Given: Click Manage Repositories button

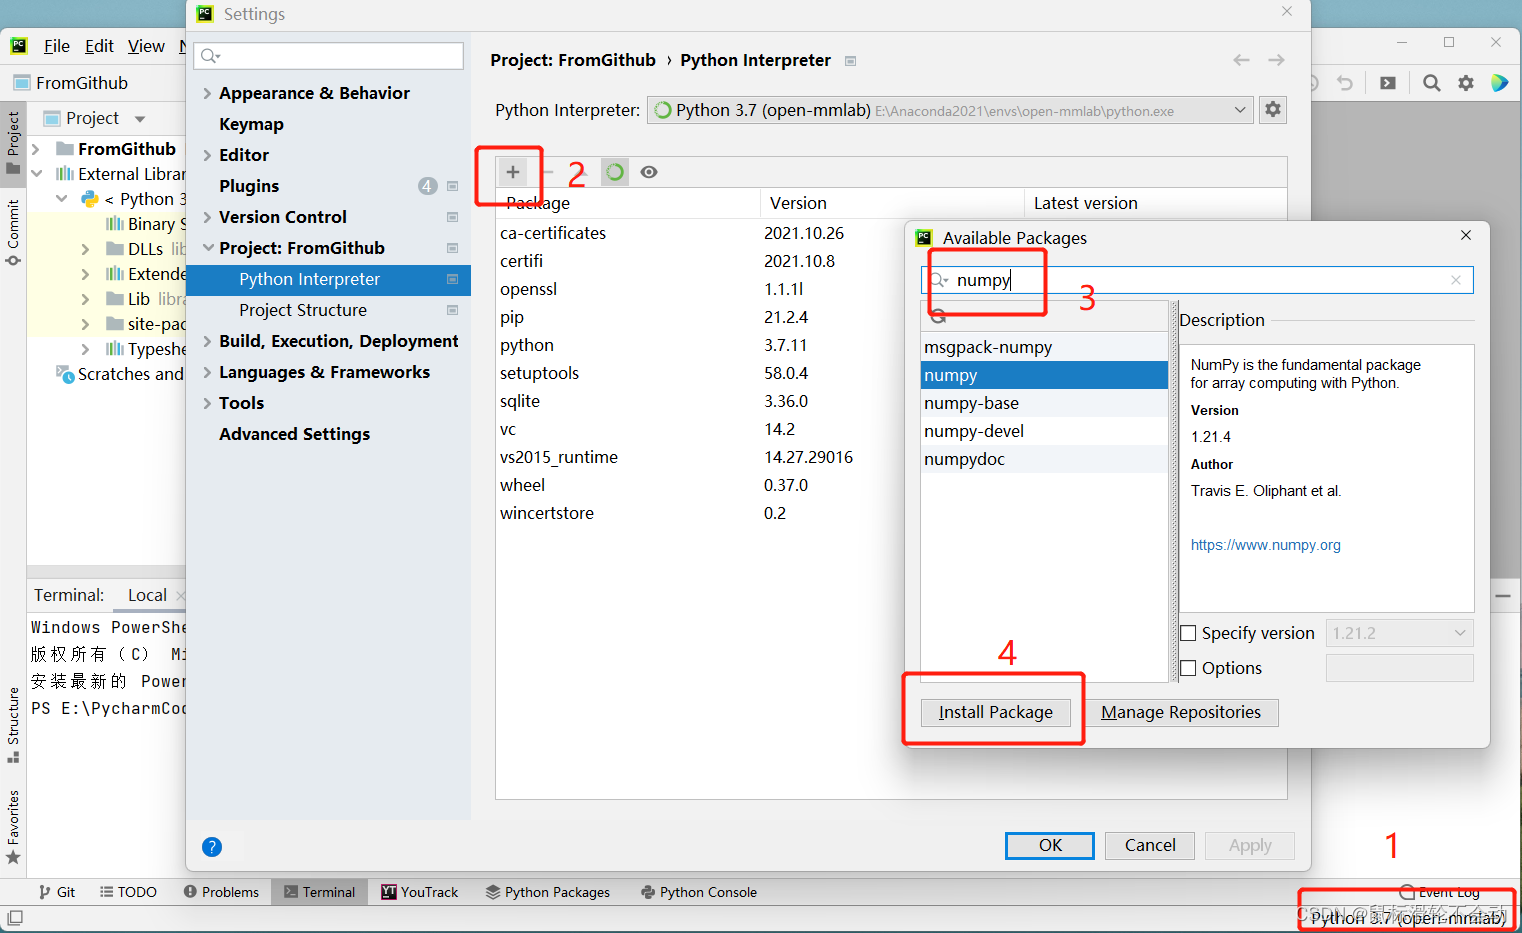Looking at the screenshot, I should coord(1181,712).
